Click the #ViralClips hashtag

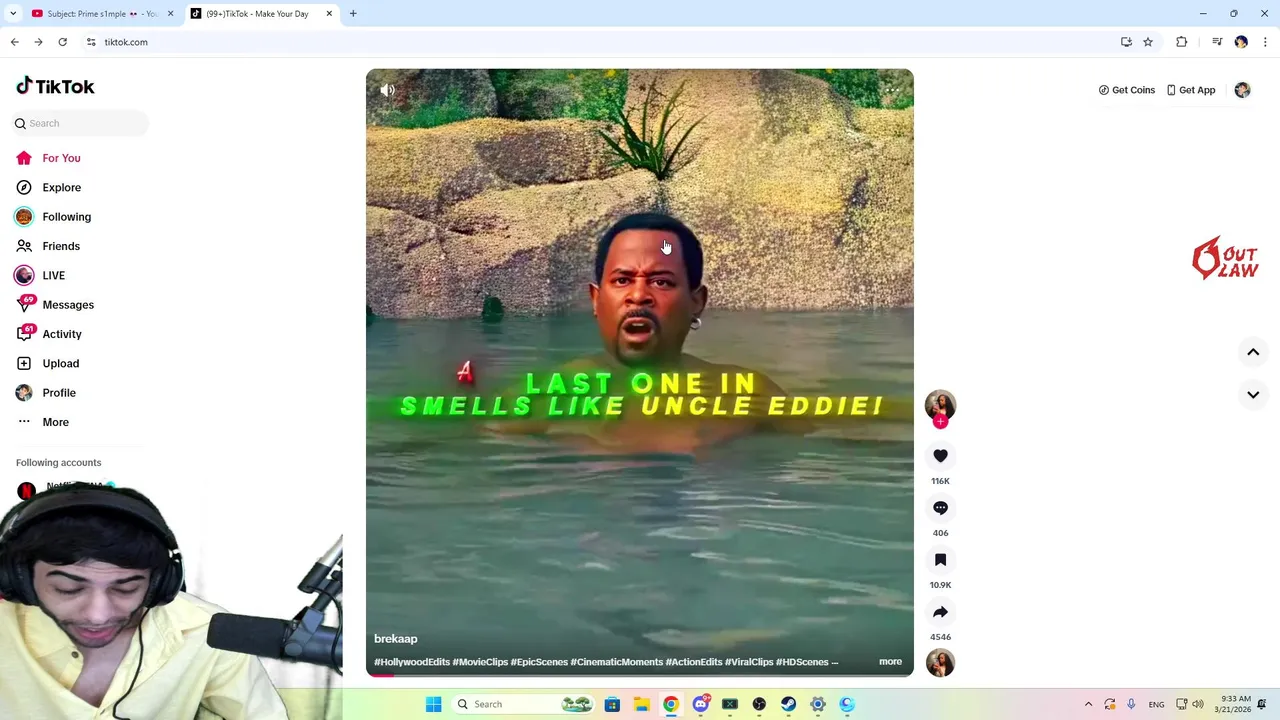(x=749, y=662)
